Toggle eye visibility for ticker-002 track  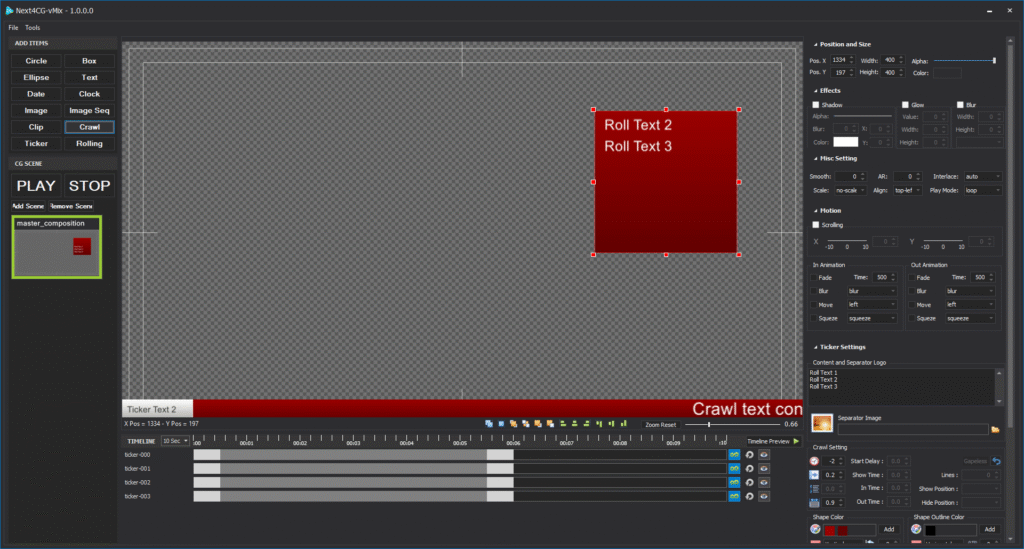(764, 482)
